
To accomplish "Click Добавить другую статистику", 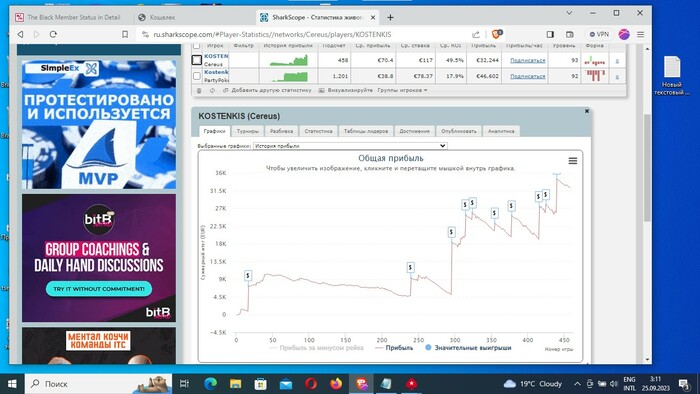I will tap(267, 90).
